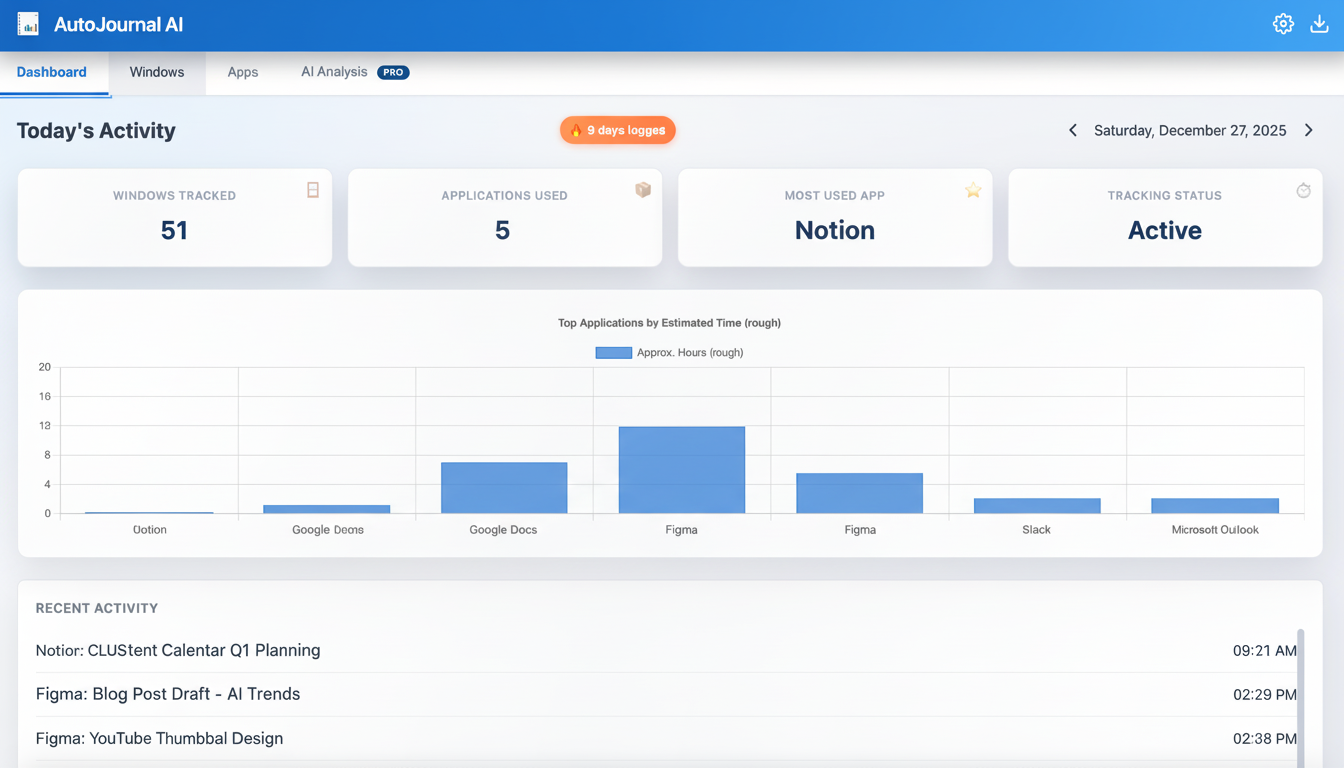Screen dimensions: 1344x768
Task: Click the calendar icon on Windows Tracked card
Action: tap(313, 190)
